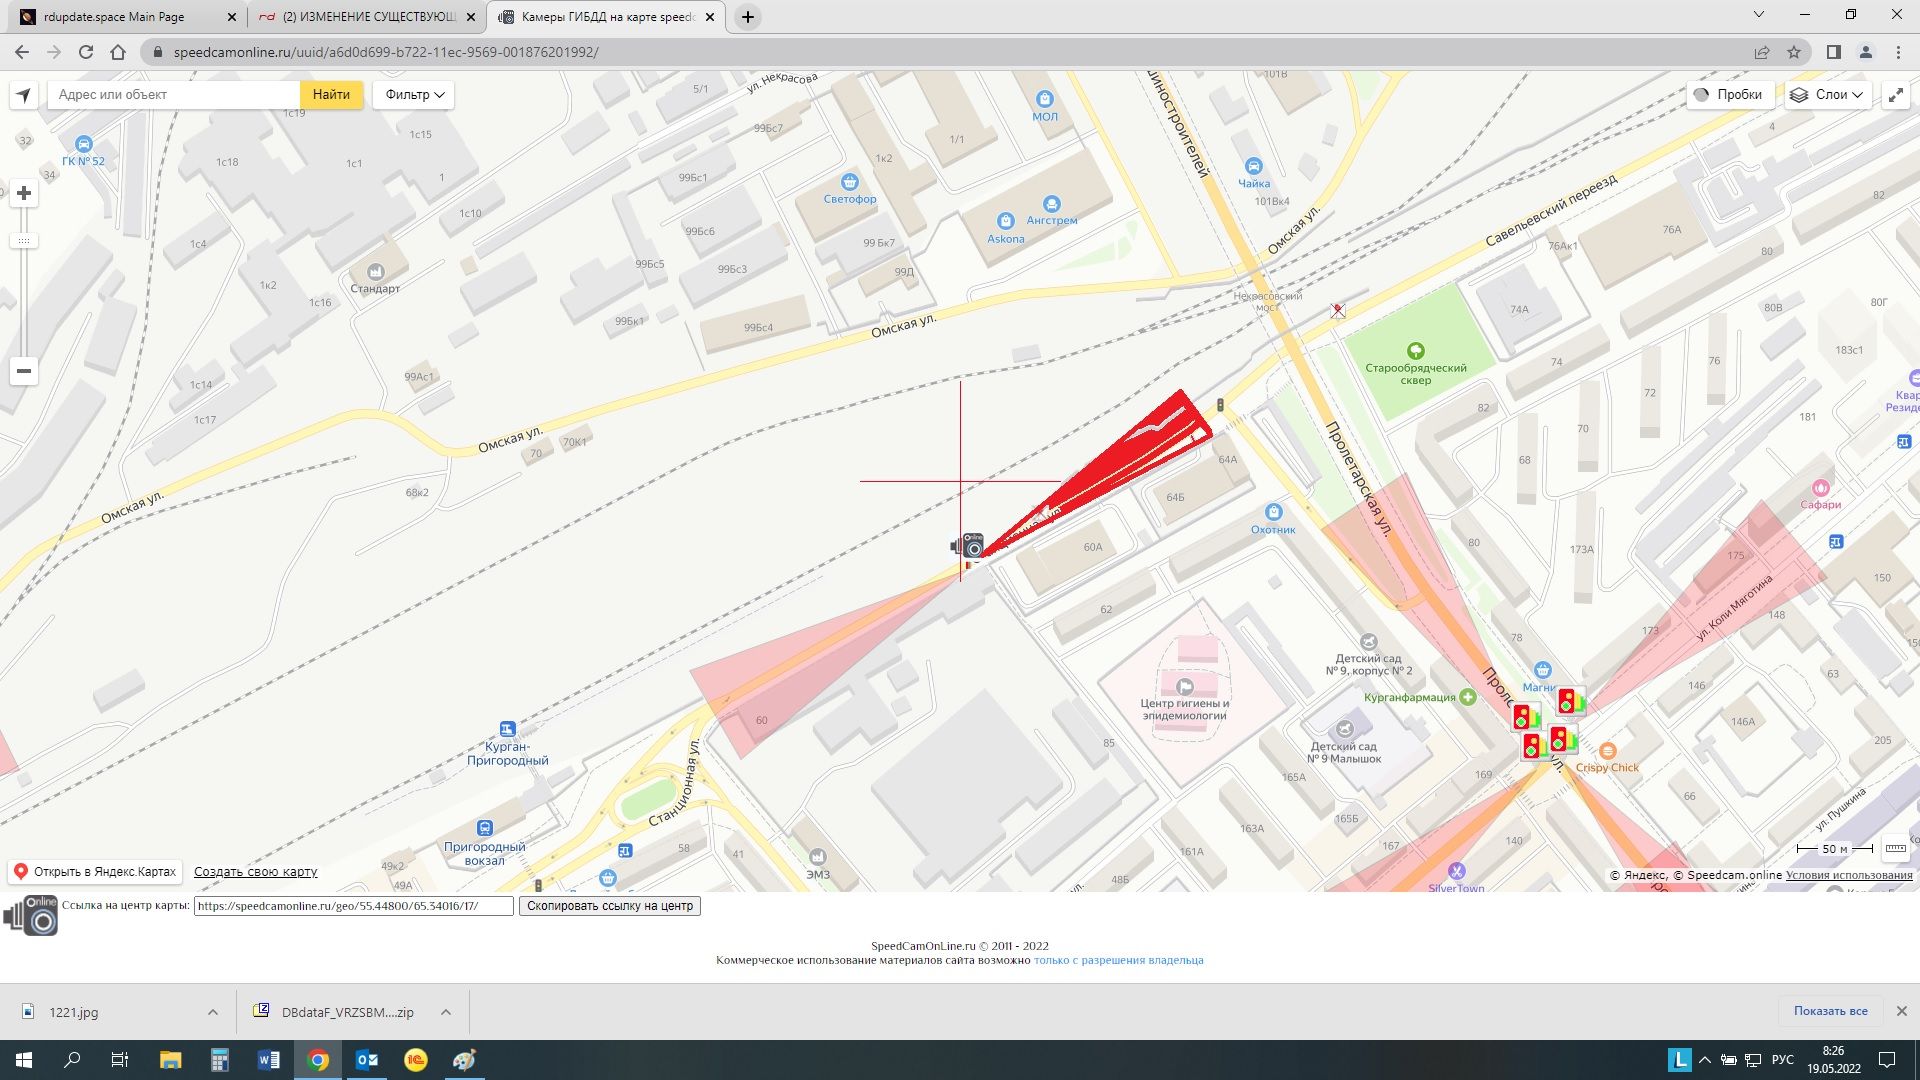Image resolution: width=1920 pixels, height=1080 pixels.
Task: Click Скопировать ссылку на центр button
Action: (x=609, y=906)
